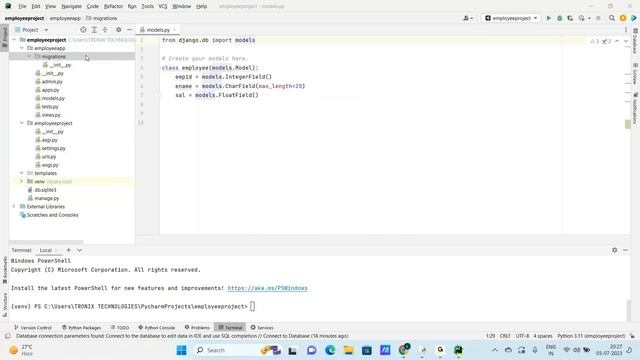Open the orange IDE updates icon
Screen dimensions: 640x360
tap(623, 18)
